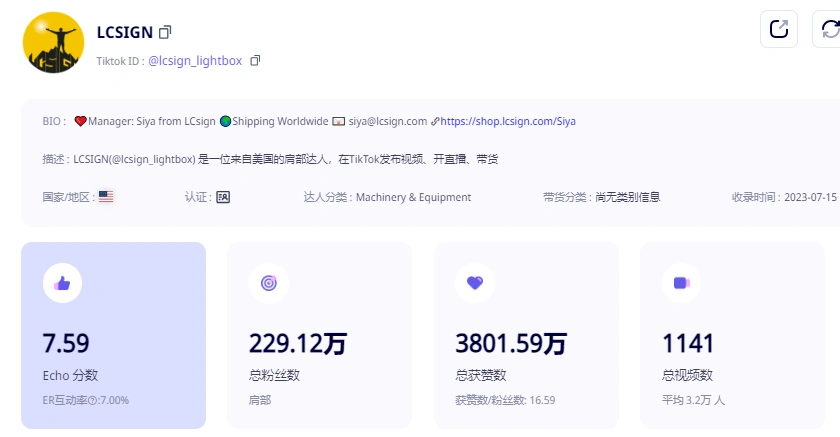Select the Echo score 7.59 card
Viewport: 840px width, 437px height.
(113, 335)
